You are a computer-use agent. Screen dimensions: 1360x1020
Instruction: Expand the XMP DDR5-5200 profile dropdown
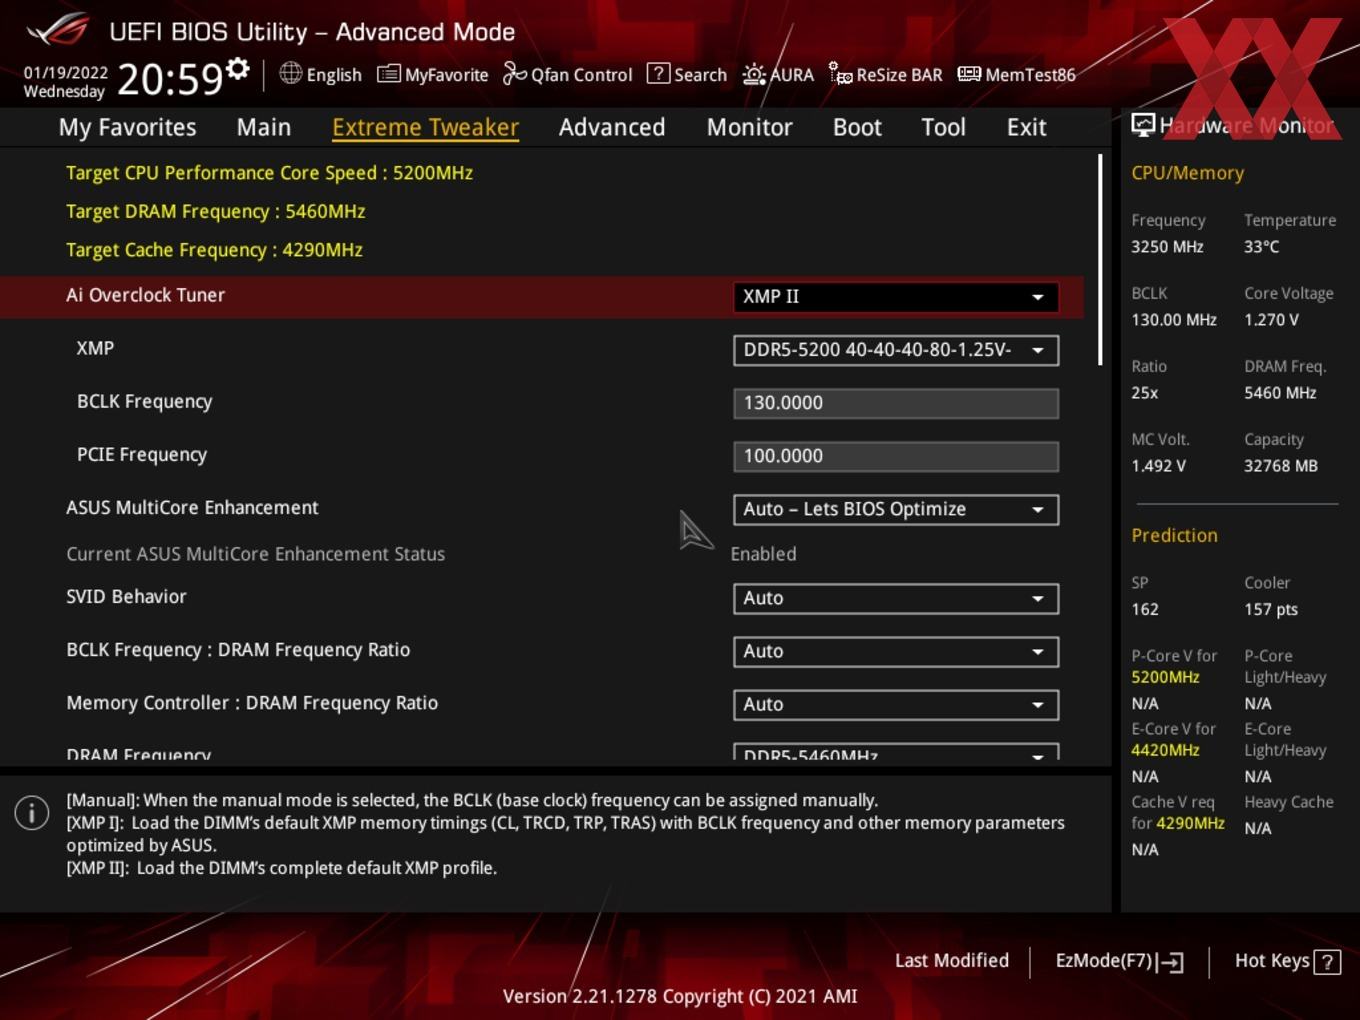tap(895, 350)
